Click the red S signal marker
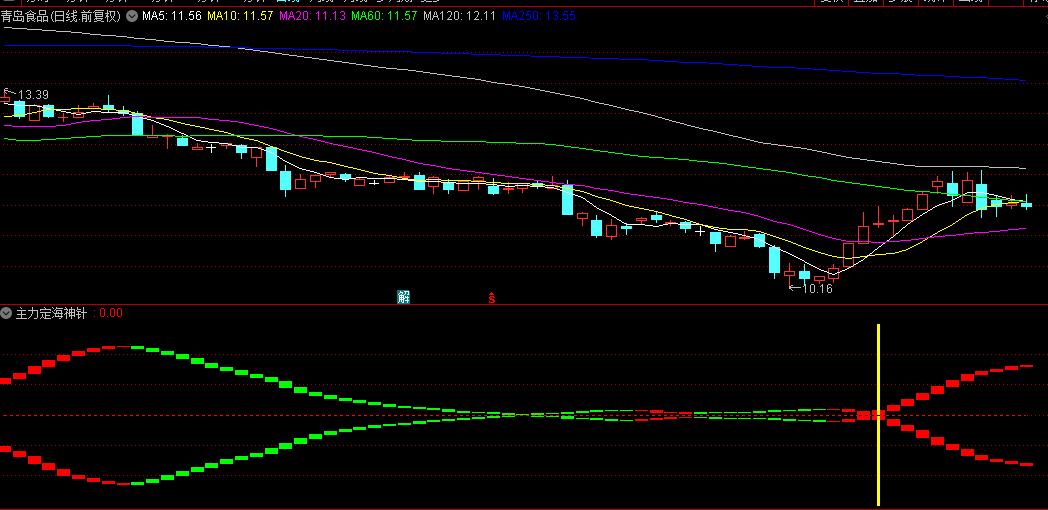This screenshot has width=1048, height=510. tap(492, 298)
